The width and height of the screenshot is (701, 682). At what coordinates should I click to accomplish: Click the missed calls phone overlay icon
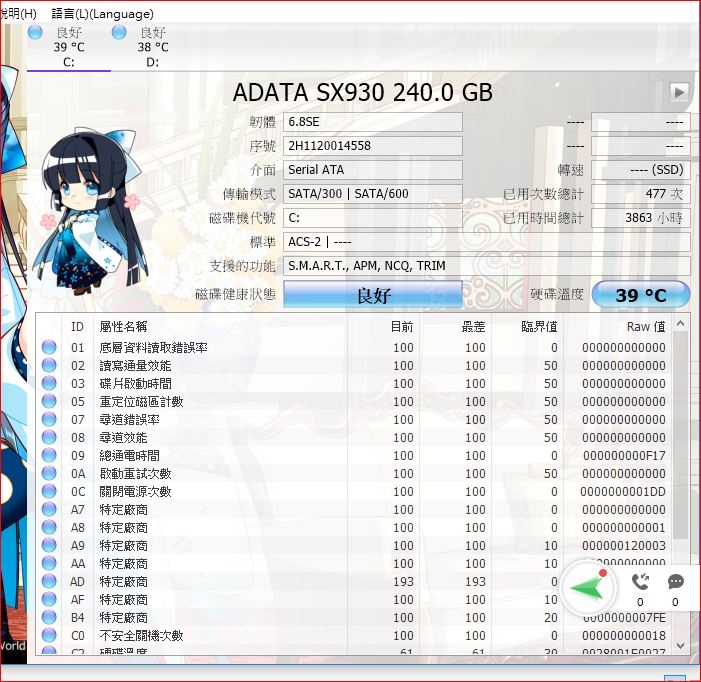[x=640, y=581]
